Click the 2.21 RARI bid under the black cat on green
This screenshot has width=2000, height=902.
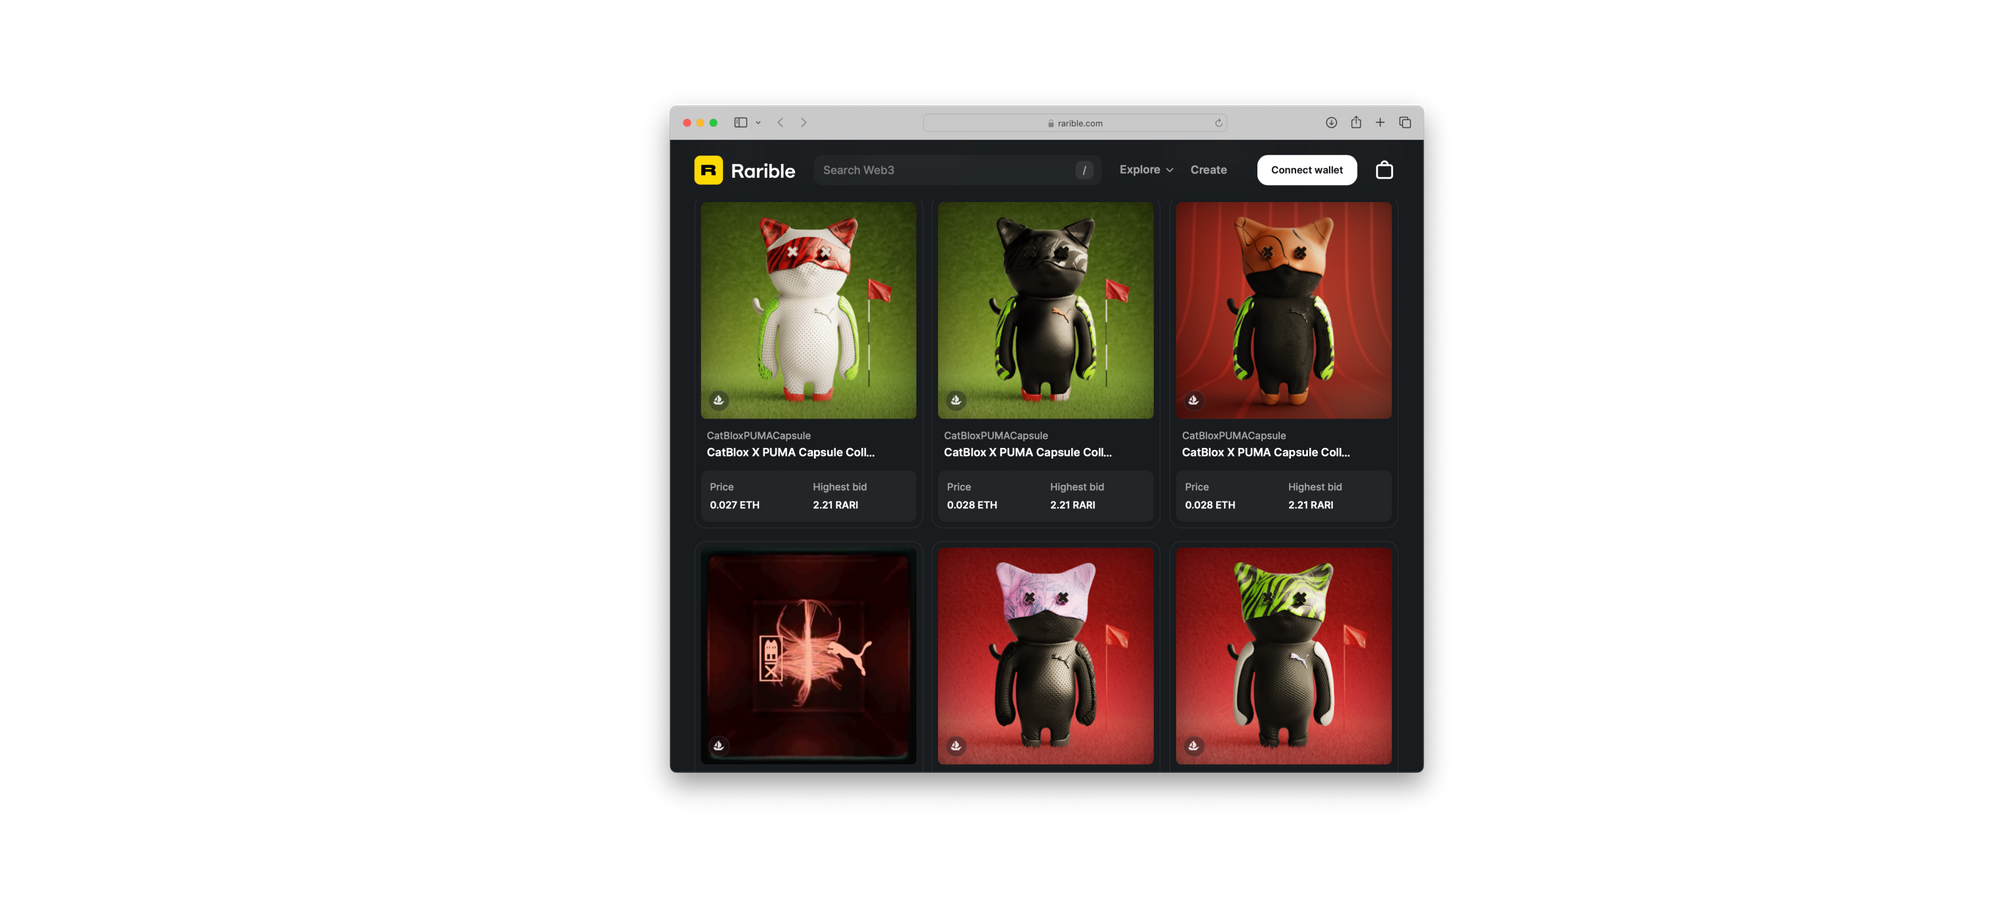[1073, 505]
